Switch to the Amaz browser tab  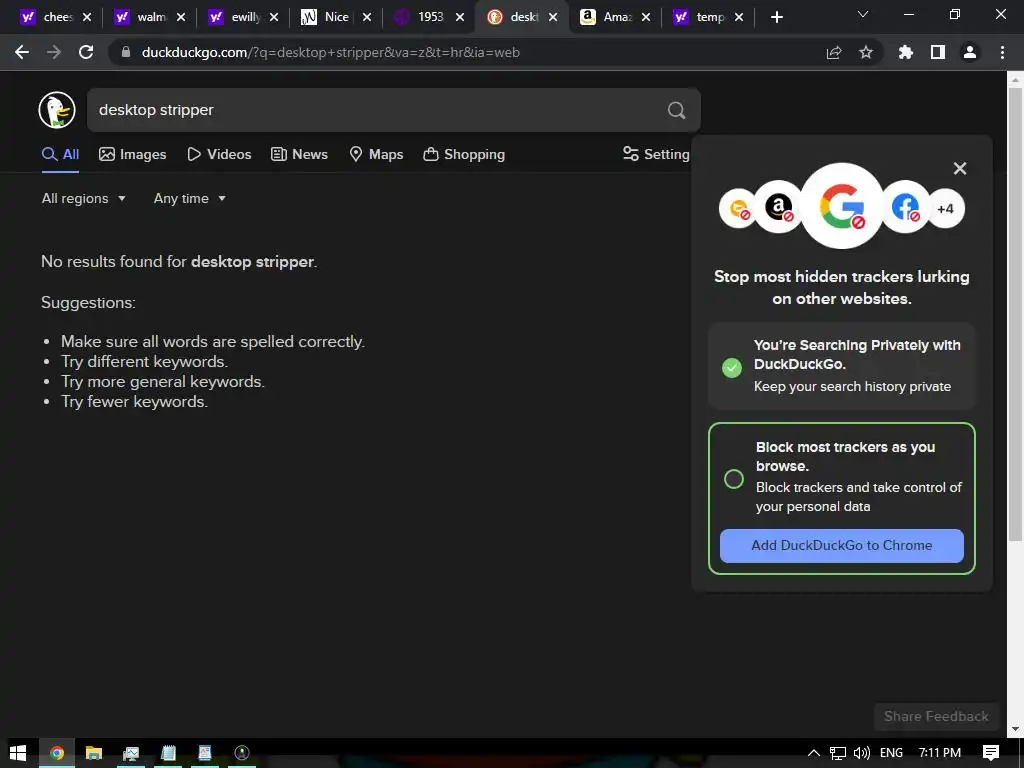(616, 17)
